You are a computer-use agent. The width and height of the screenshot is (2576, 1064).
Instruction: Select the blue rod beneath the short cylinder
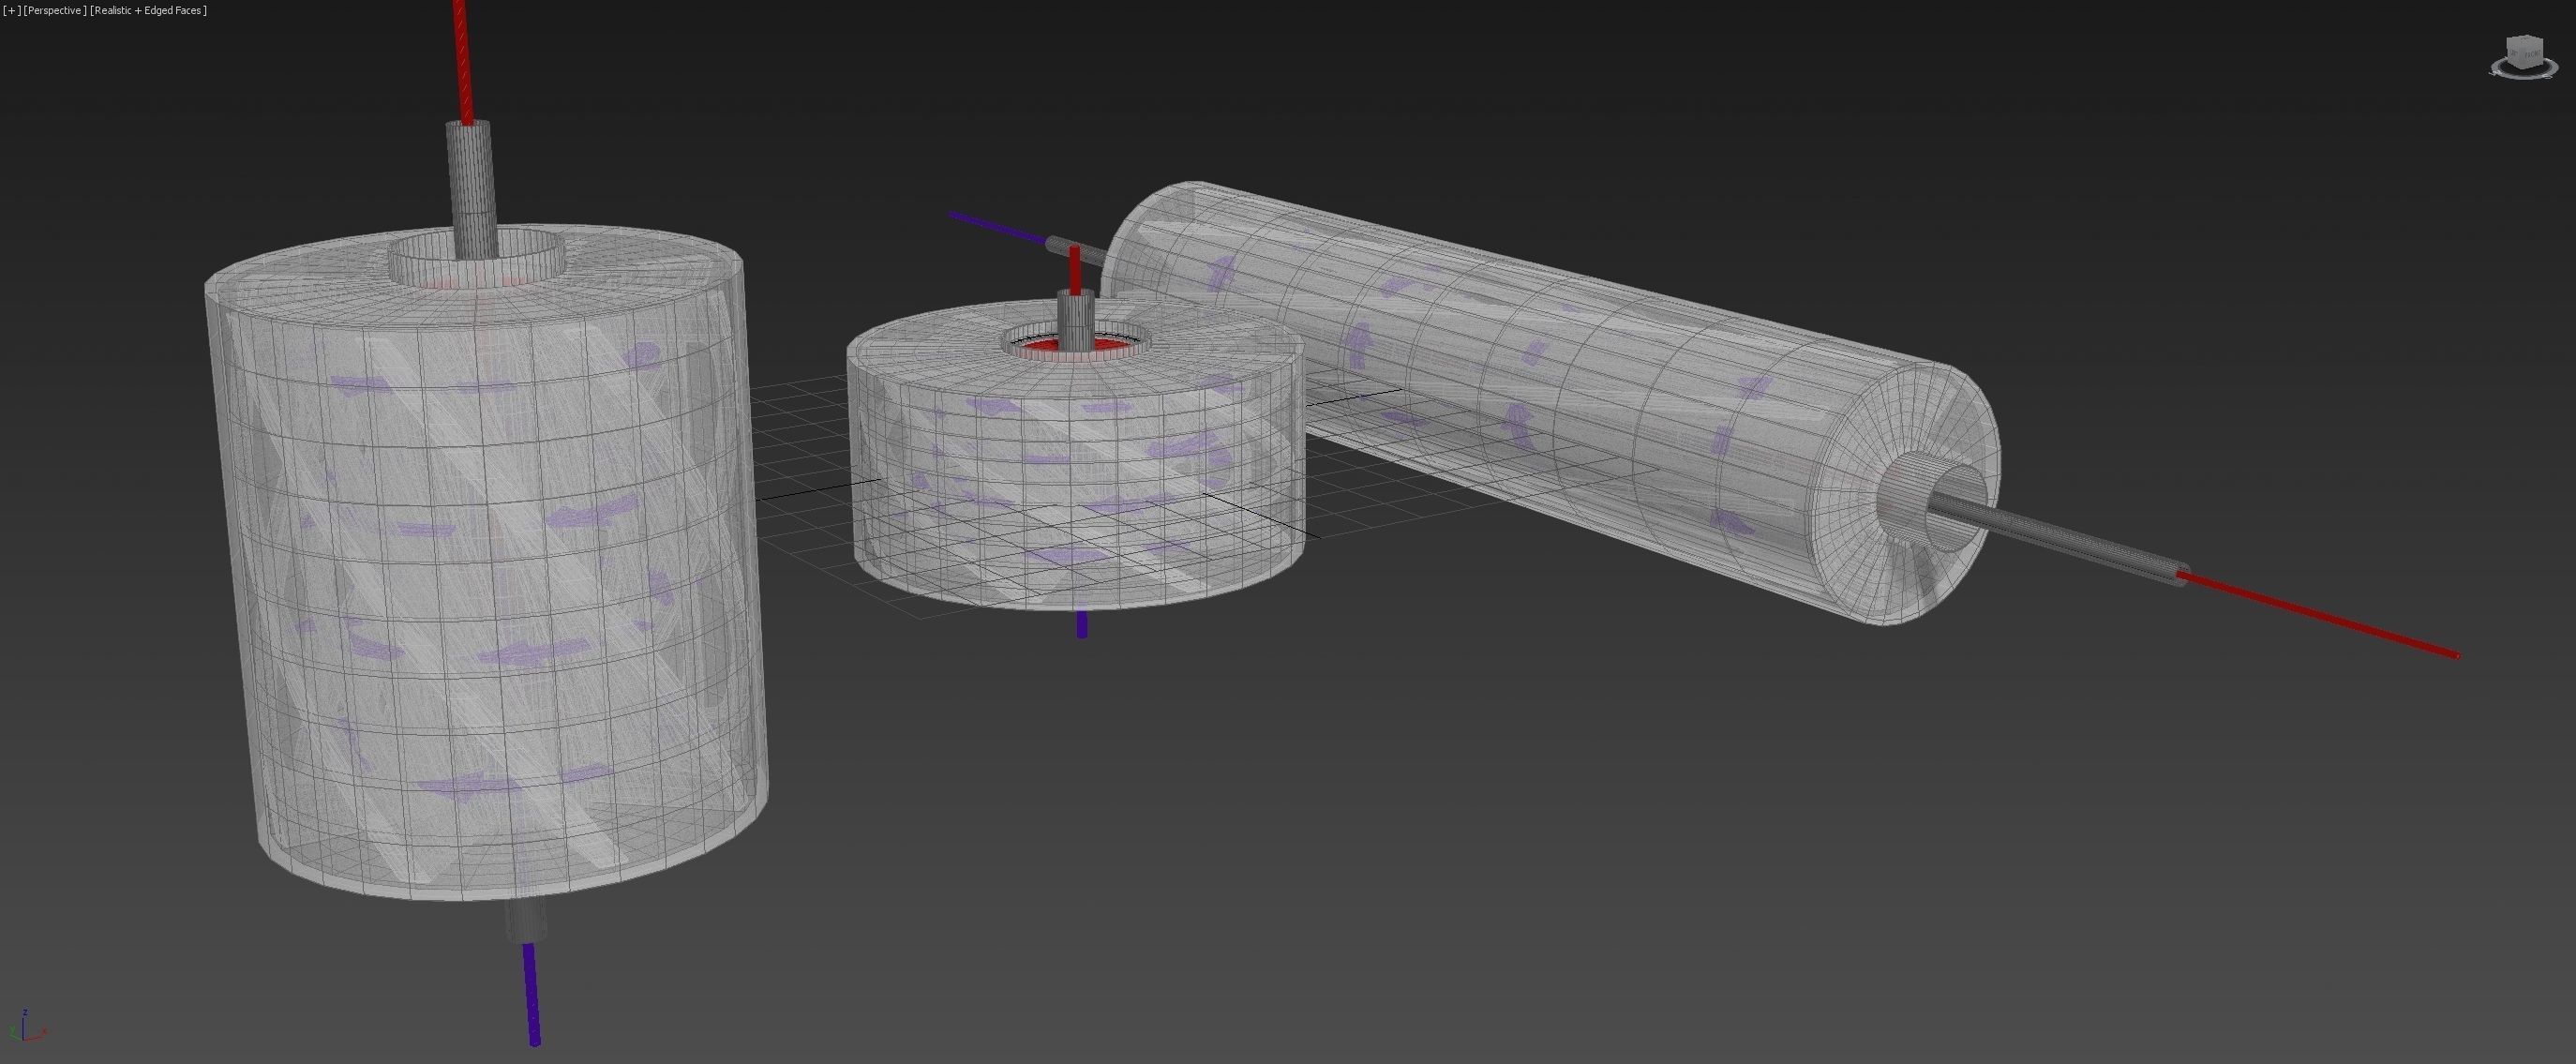(x=1081, y=624)
